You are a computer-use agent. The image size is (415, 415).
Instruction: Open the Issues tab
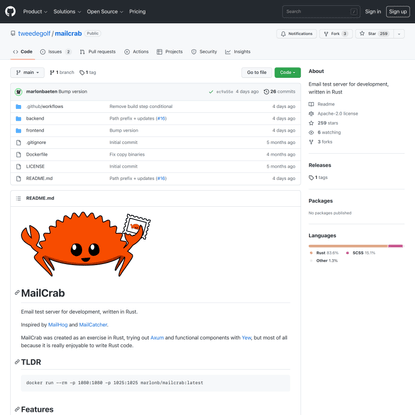56,52
